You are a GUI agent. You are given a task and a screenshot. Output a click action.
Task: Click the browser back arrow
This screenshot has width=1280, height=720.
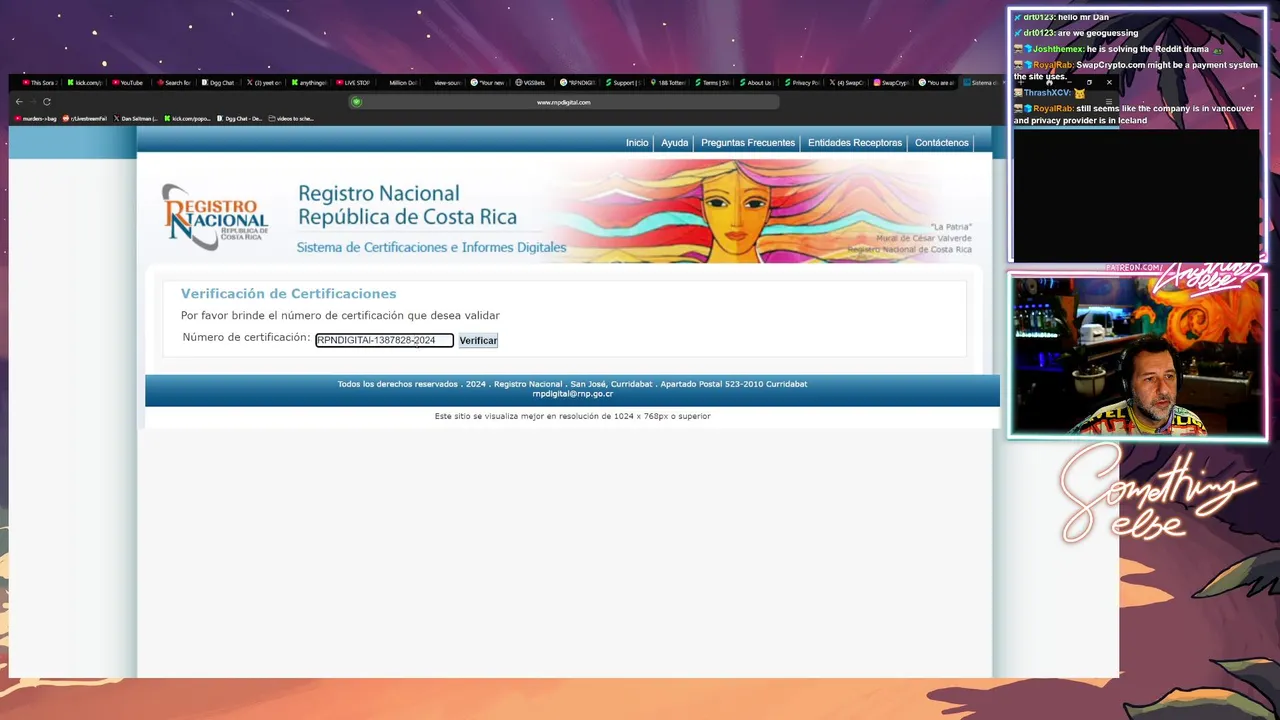tap(19, 102)
